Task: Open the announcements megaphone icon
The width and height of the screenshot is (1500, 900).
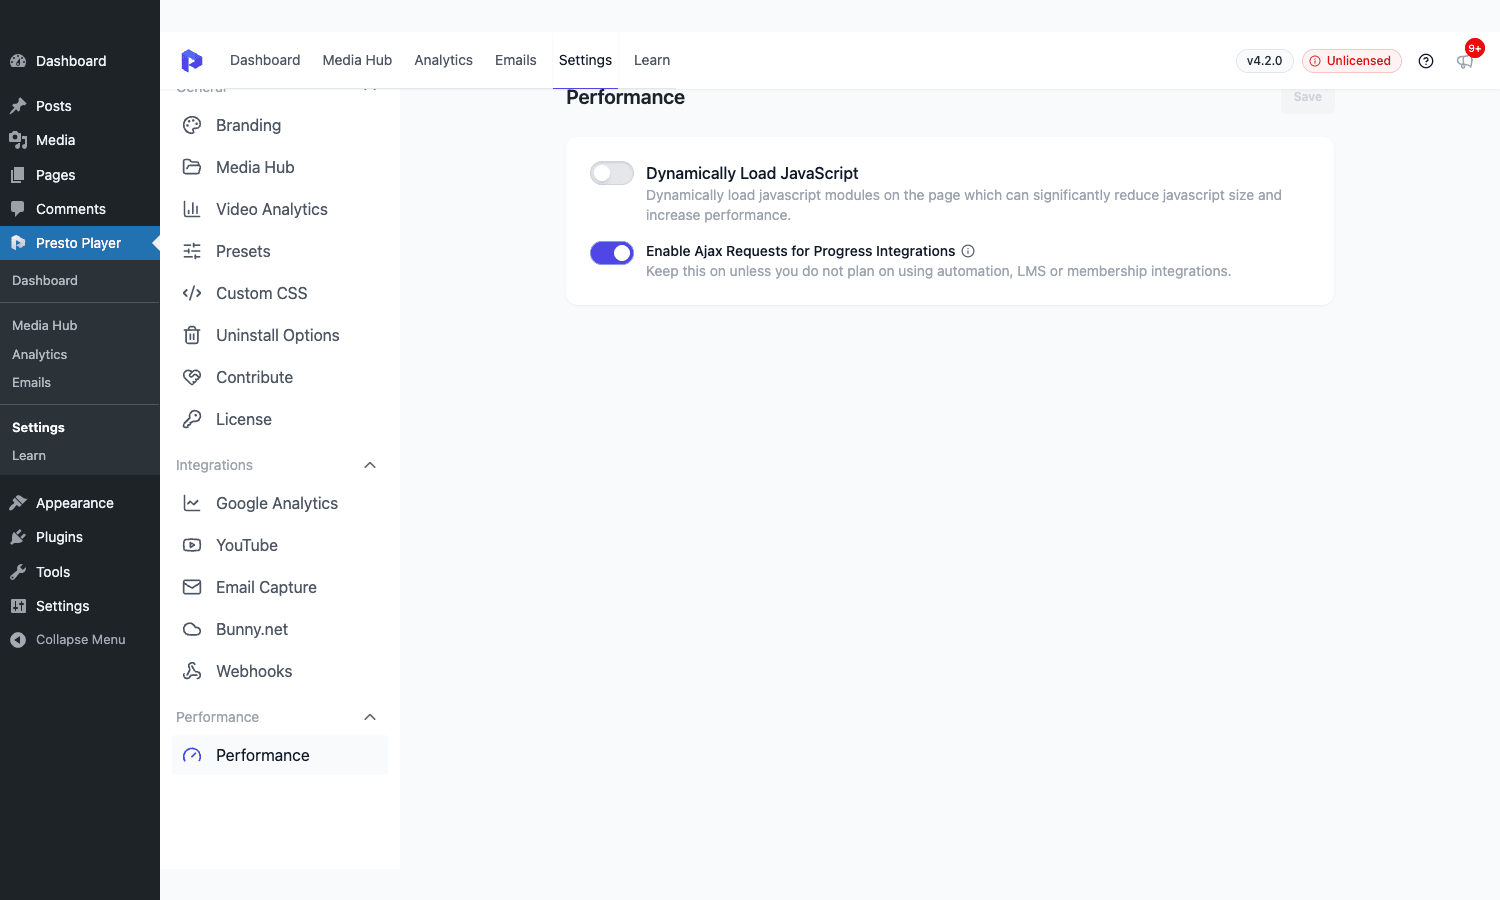Action: point(1465,62)
